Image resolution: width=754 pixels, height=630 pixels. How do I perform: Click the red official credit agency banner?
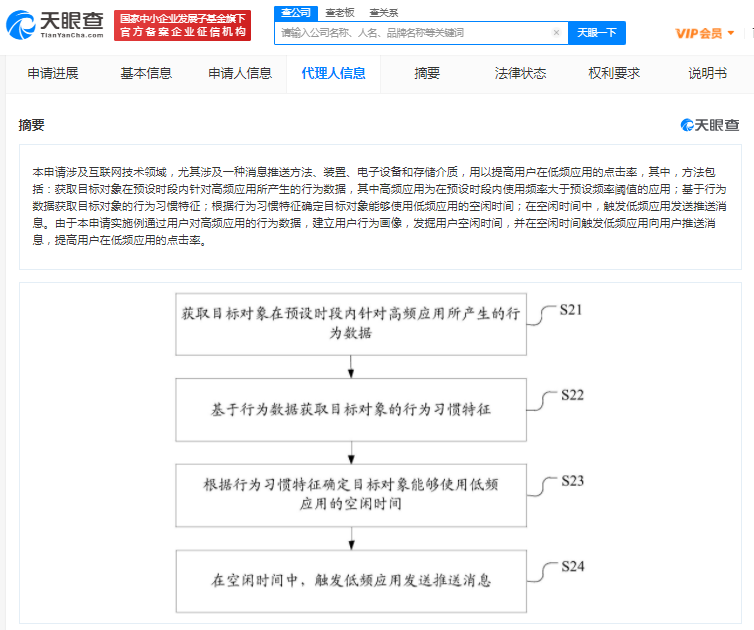pos(181,25)
